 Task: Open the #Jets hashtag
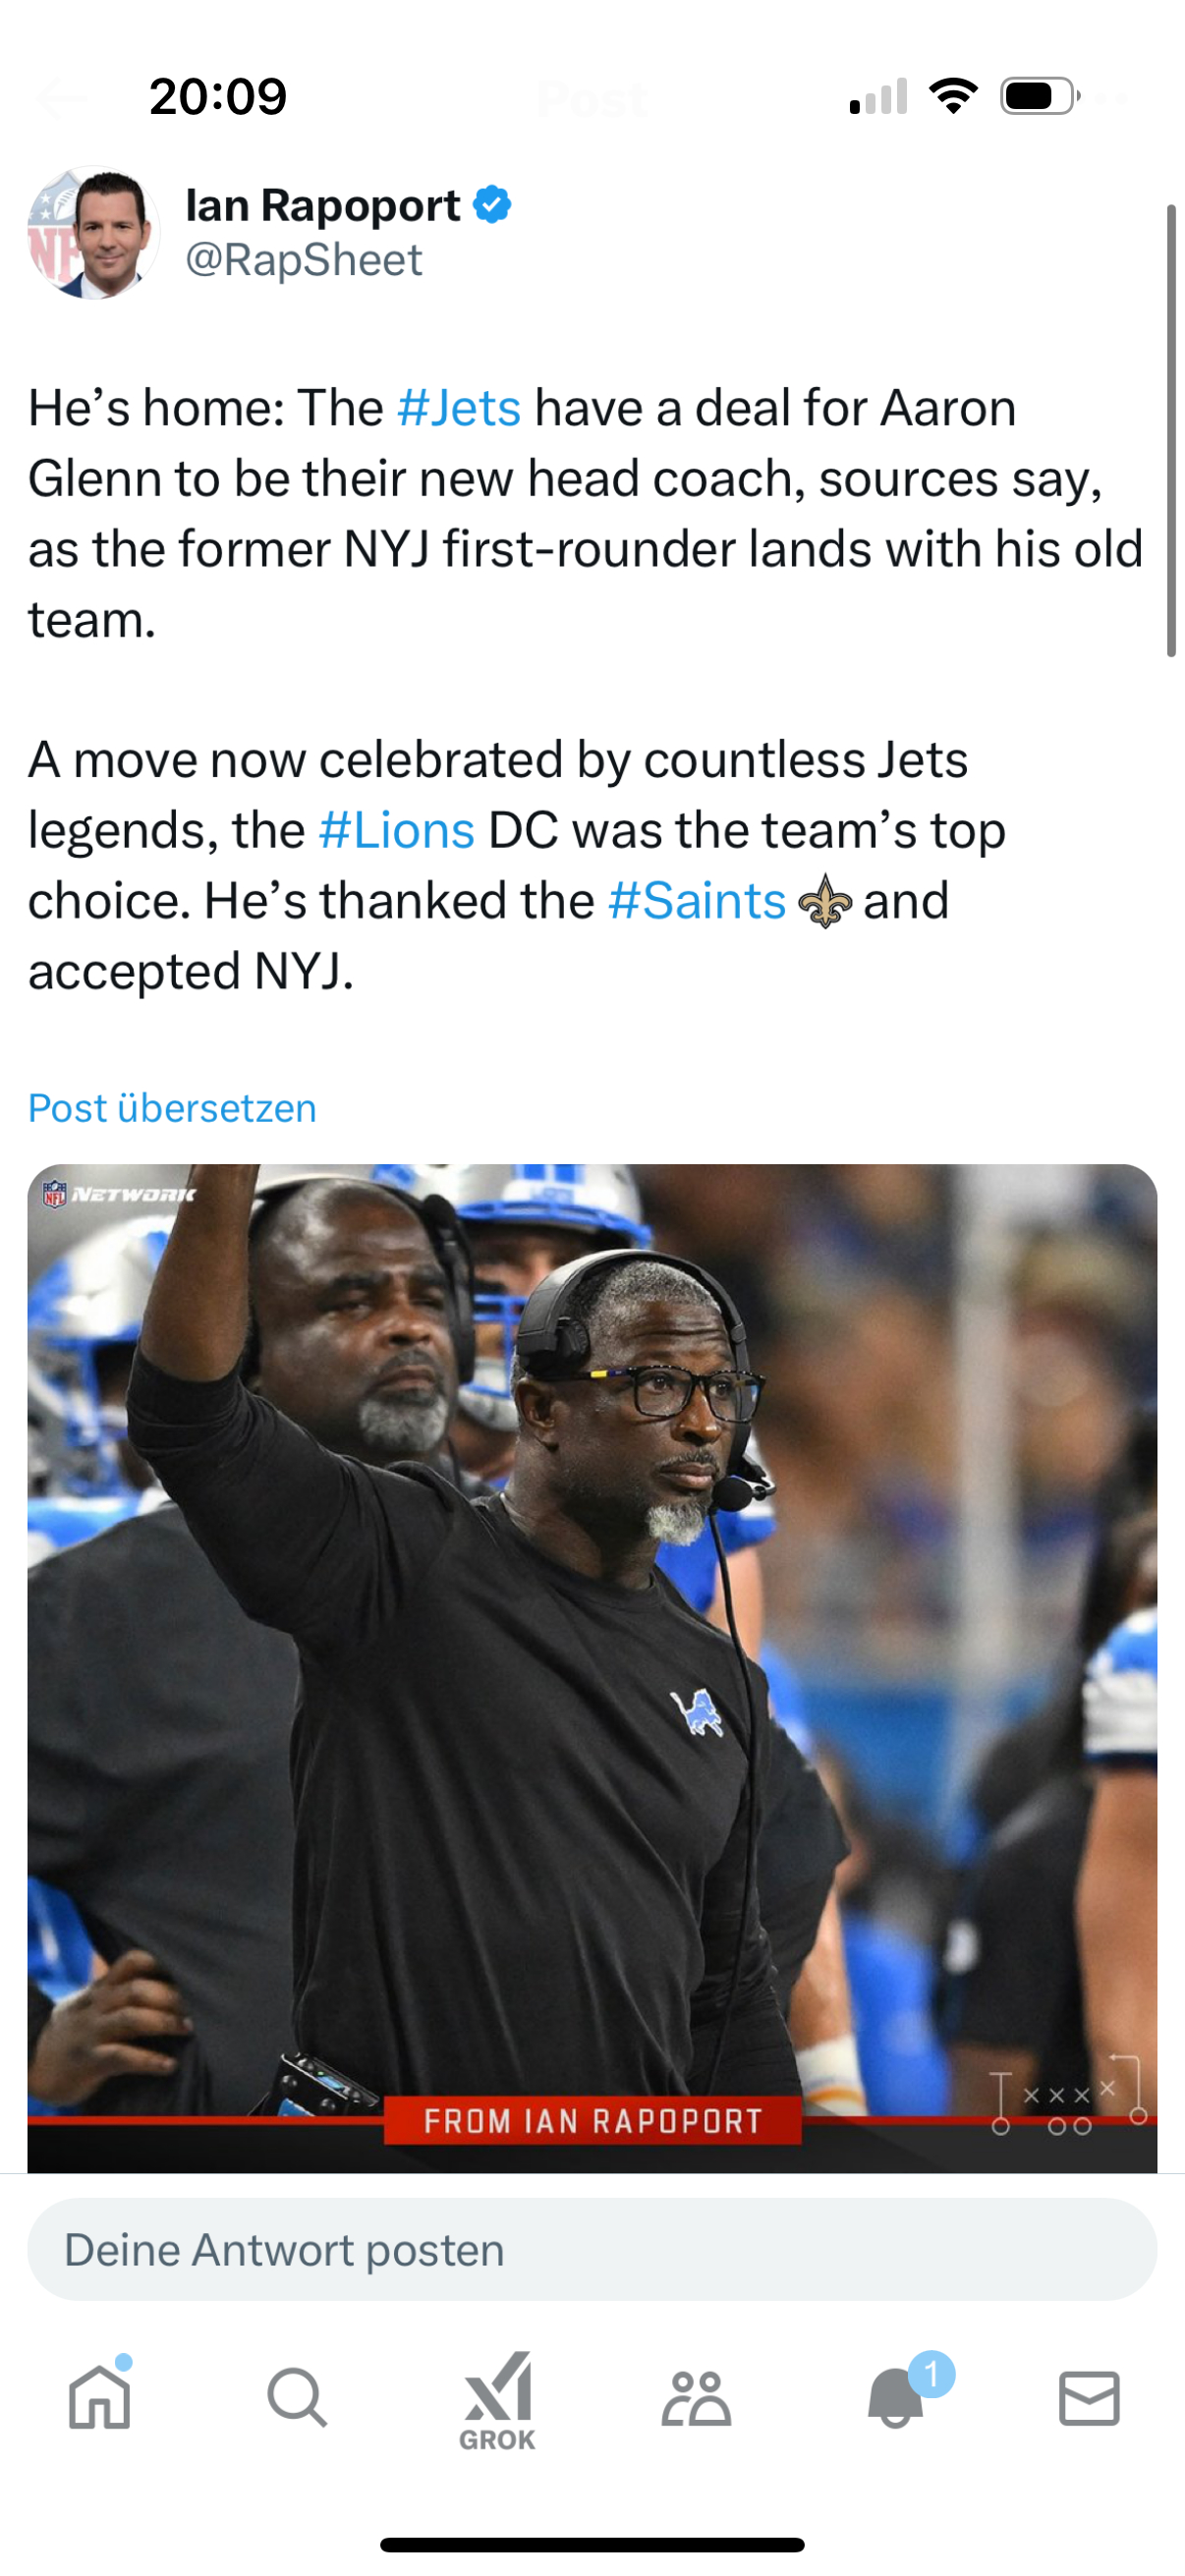pyautogui.click(x=459, y=408)
